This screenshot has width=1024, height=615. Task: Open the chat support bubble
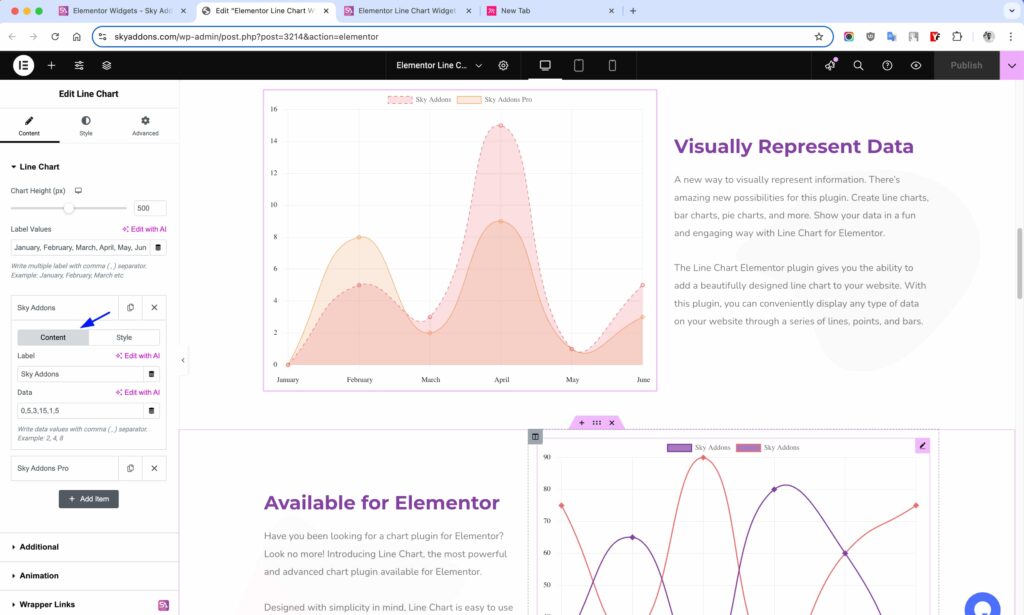click(x=982, y=605)
